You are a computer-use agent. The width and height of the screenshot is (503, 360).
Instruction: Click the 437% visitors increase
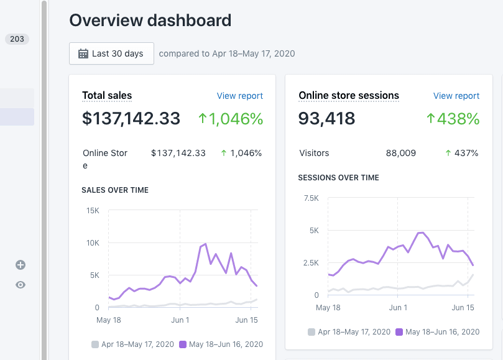[462, 153]
